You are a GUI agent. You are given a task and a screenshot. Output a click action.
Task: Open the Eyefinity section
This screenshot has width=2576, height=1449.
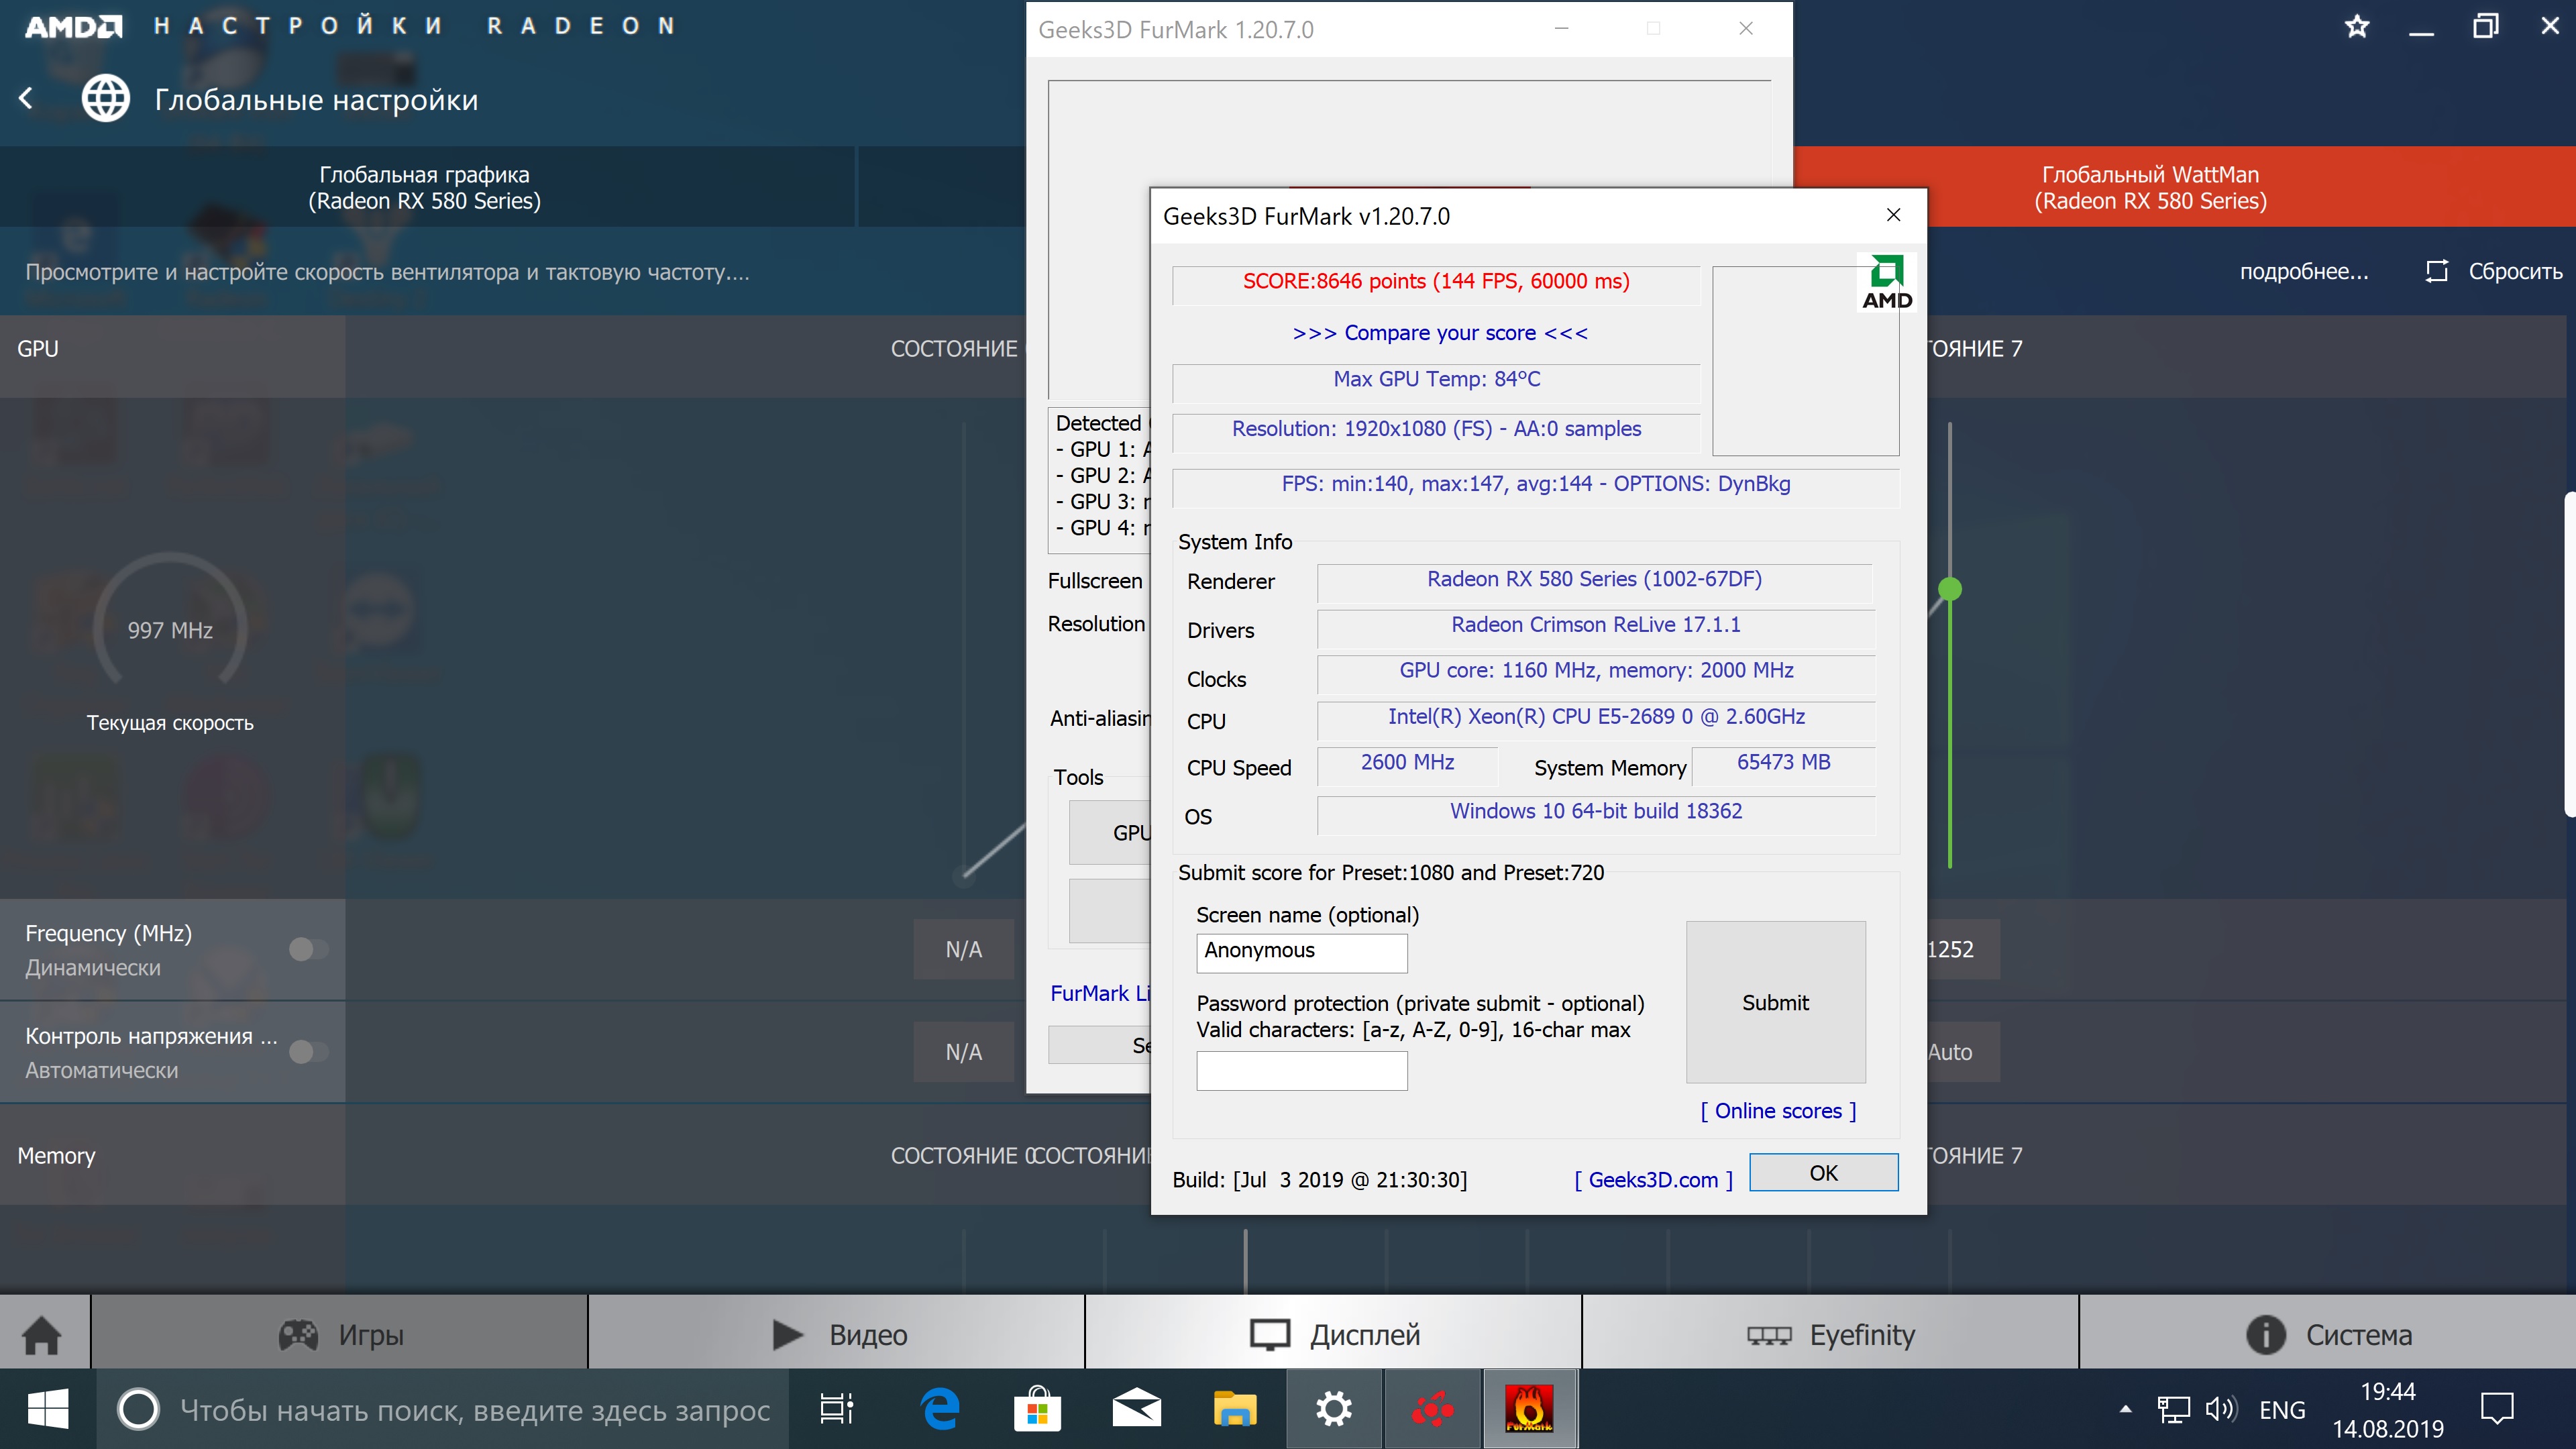(x=1830, y=1334)
